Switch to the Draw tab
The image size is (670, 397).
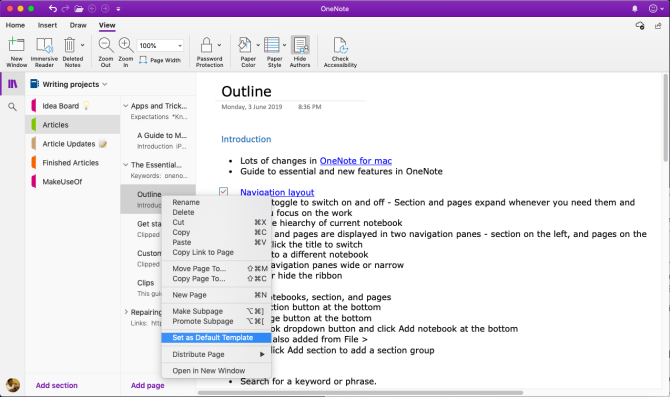(x=78, y=25)
